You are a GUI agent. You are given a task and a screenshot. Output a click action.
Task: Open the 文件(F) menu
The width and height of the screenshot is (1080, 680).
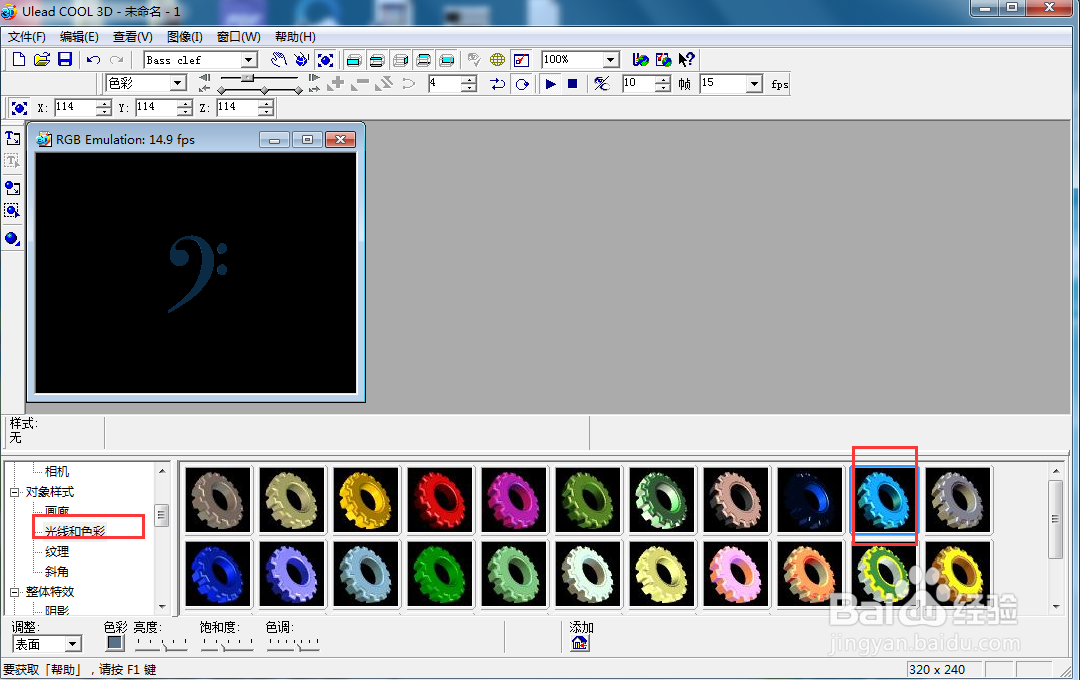click(27, 37)
